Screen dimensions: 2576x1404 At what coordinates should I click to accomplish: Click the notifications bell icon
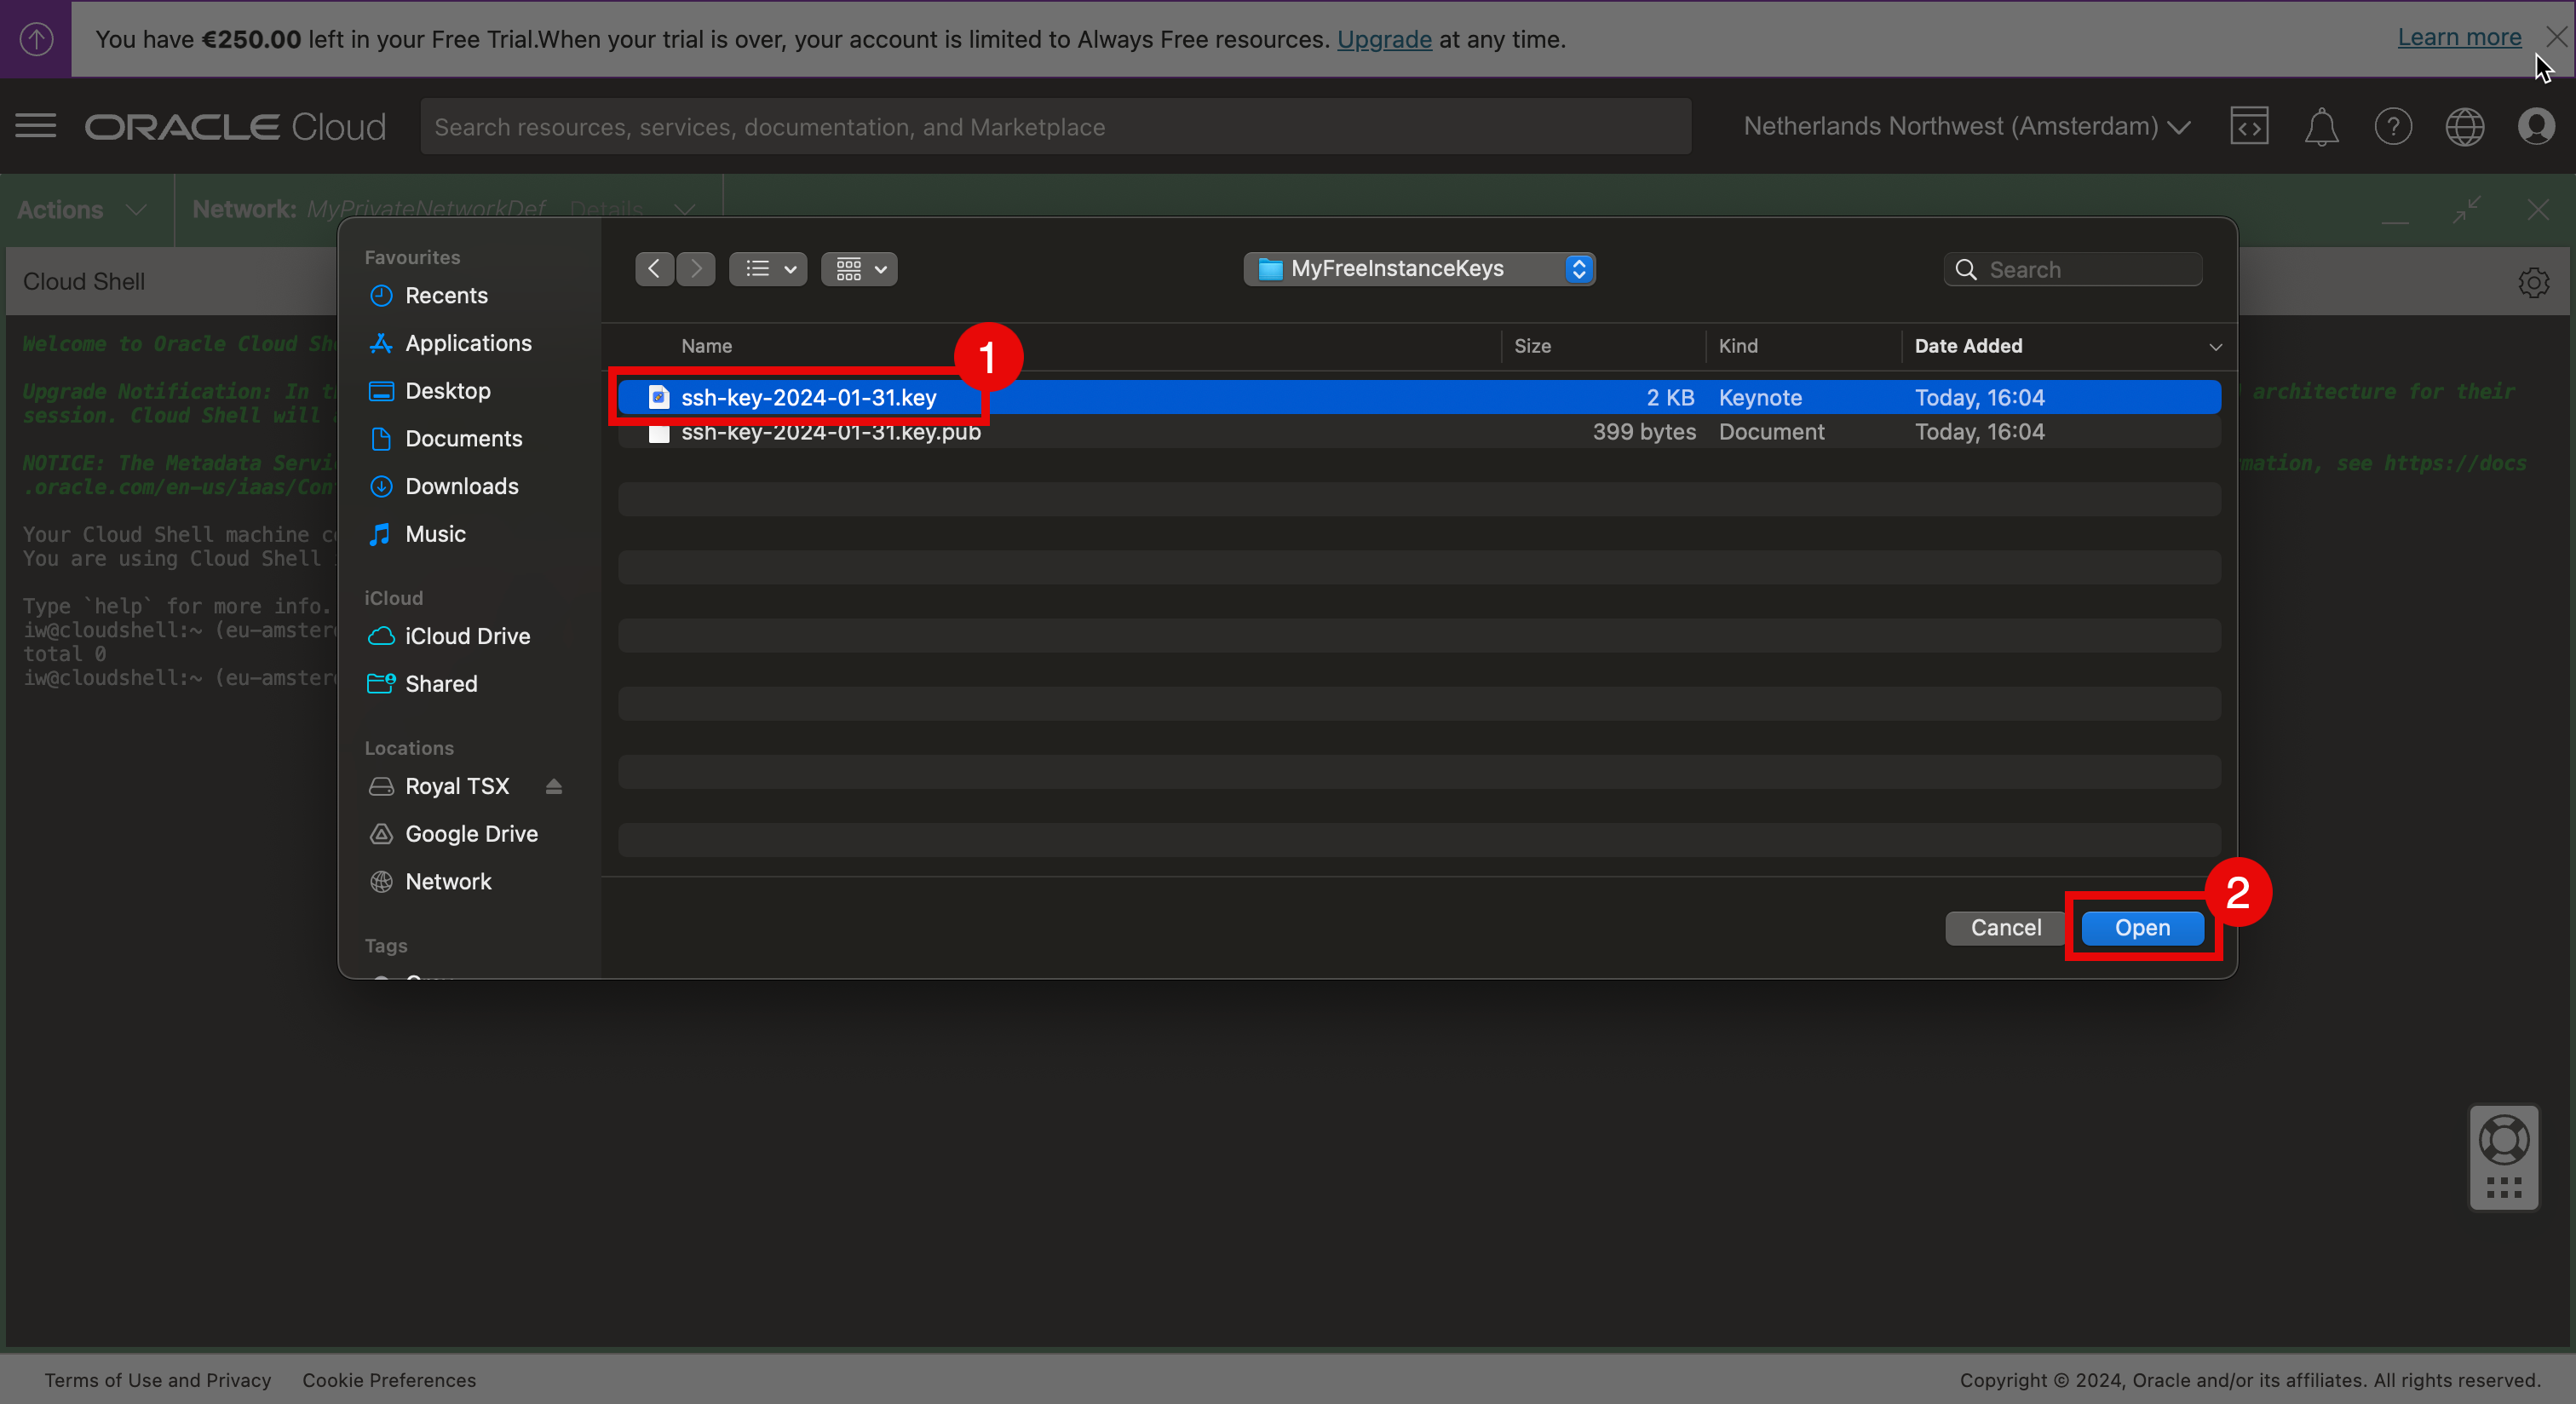[2321, 127]
